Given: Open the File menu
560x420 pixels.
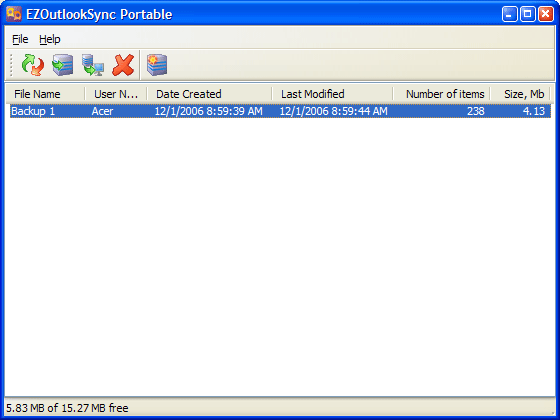Looking at the screenshot, I should pos(20,39).
